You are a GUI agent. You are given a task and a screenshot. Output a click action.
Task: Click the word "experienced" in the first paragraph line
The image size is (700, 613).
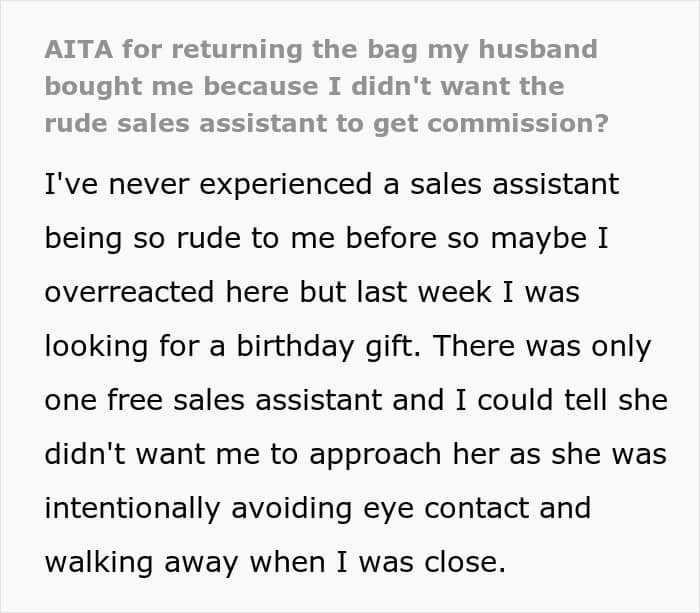point(286,186)
